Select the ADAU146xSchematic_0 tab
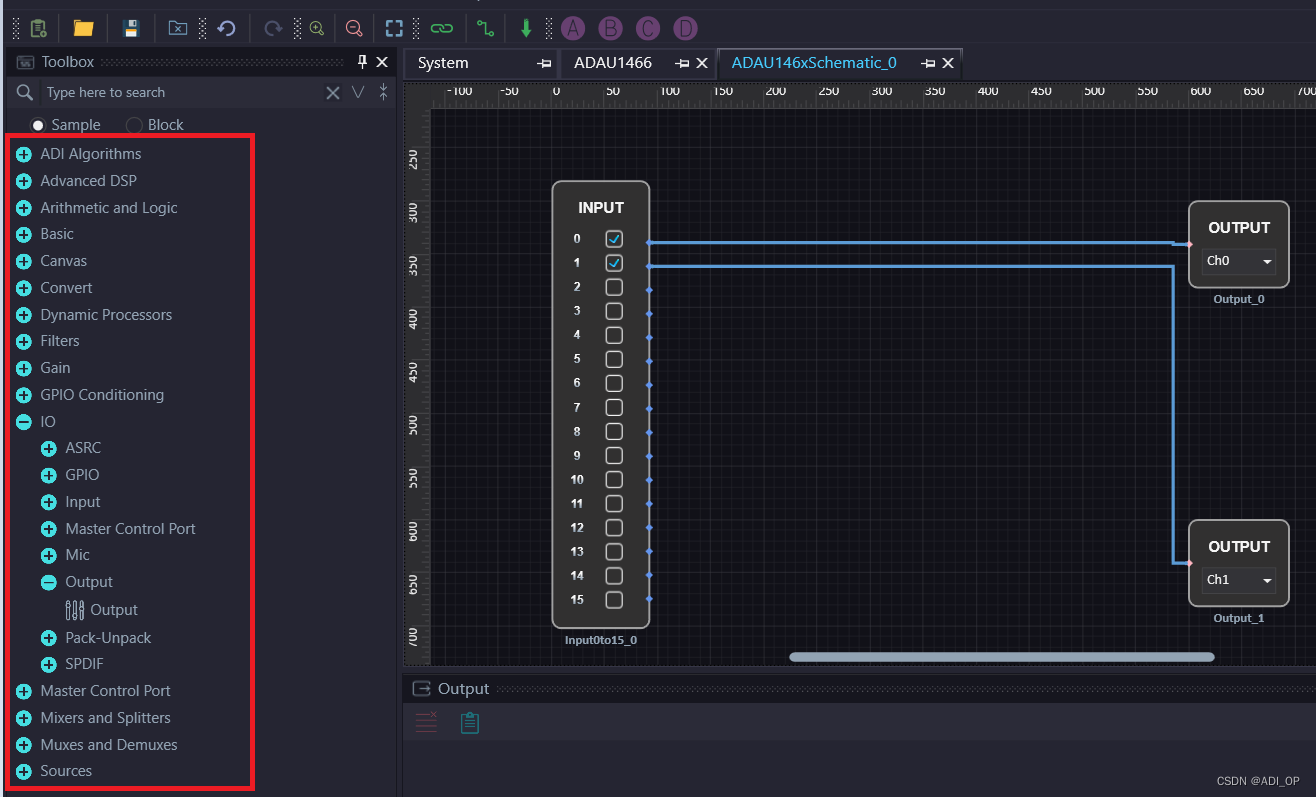 pos(814,63)
